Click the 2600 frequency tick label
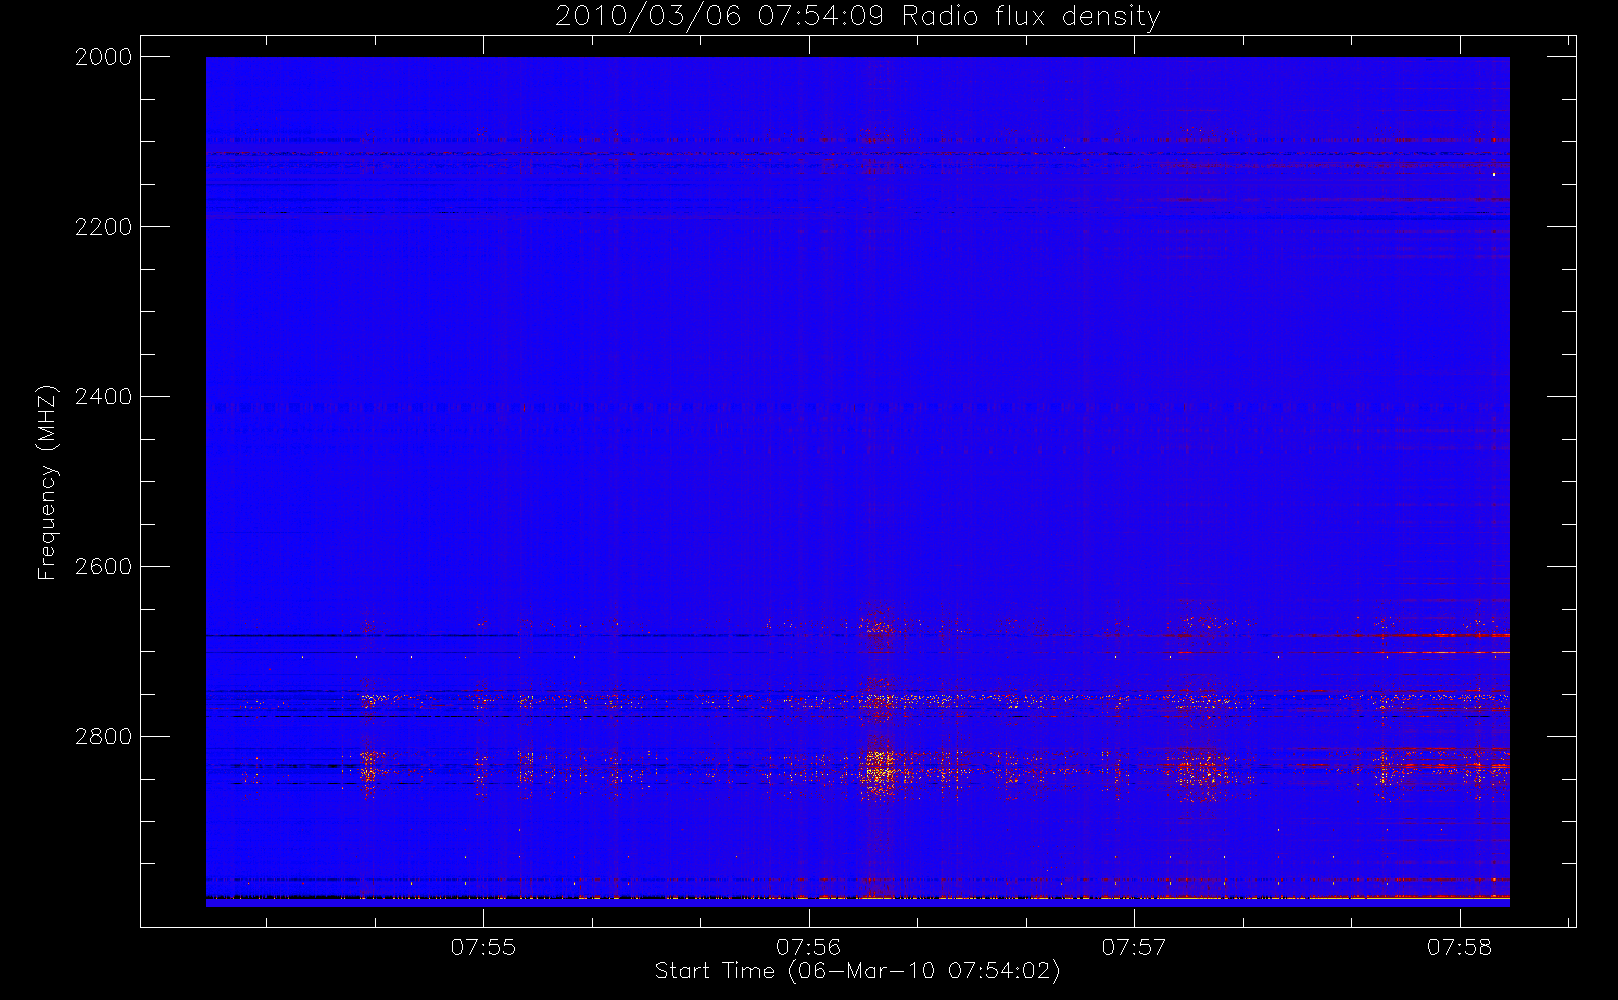 pyautogui.click(x=104, y=567)
